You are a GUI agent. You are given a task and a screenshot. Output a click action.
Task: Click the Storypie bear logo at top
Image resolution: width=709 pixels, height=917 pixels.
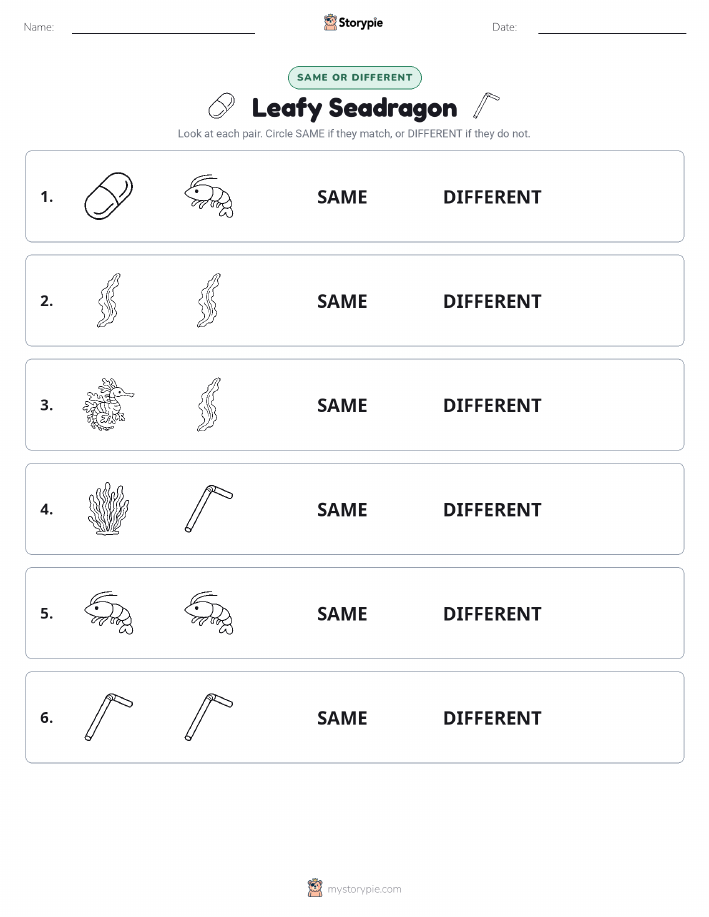click(330, 22)
